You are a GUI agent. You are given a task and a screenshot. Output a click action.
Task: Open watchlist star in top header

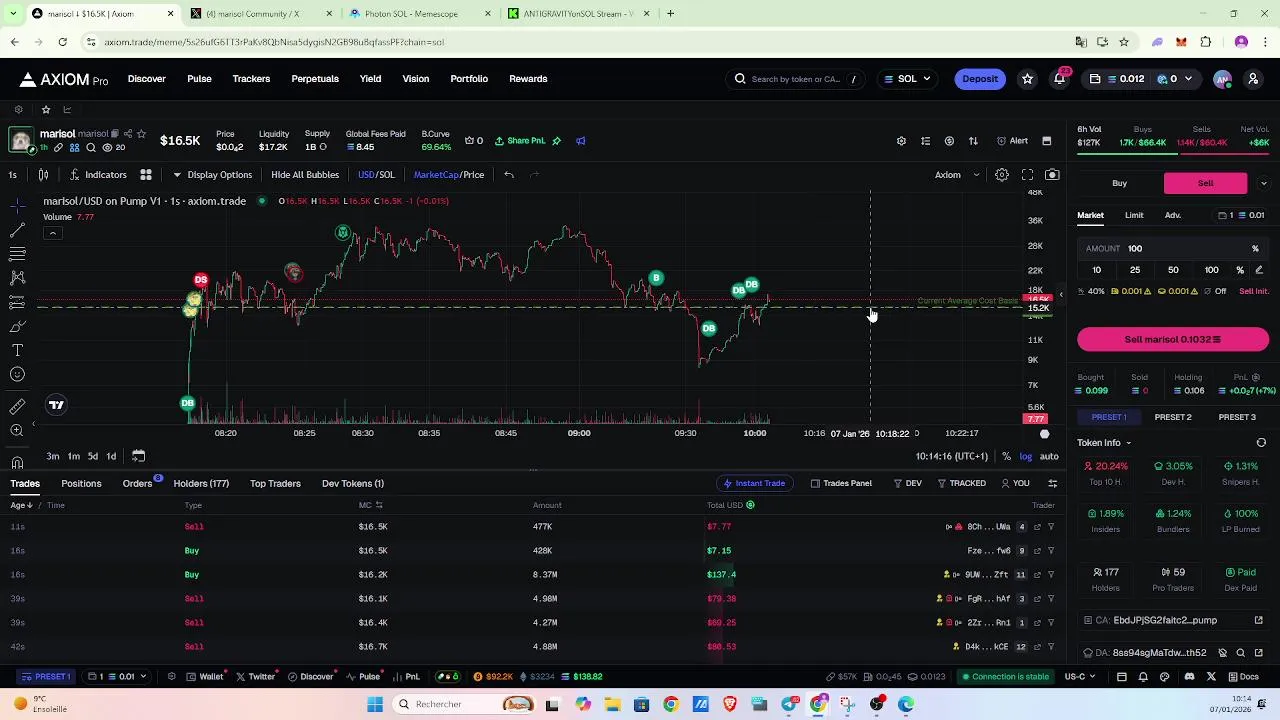coord(1027,79)
